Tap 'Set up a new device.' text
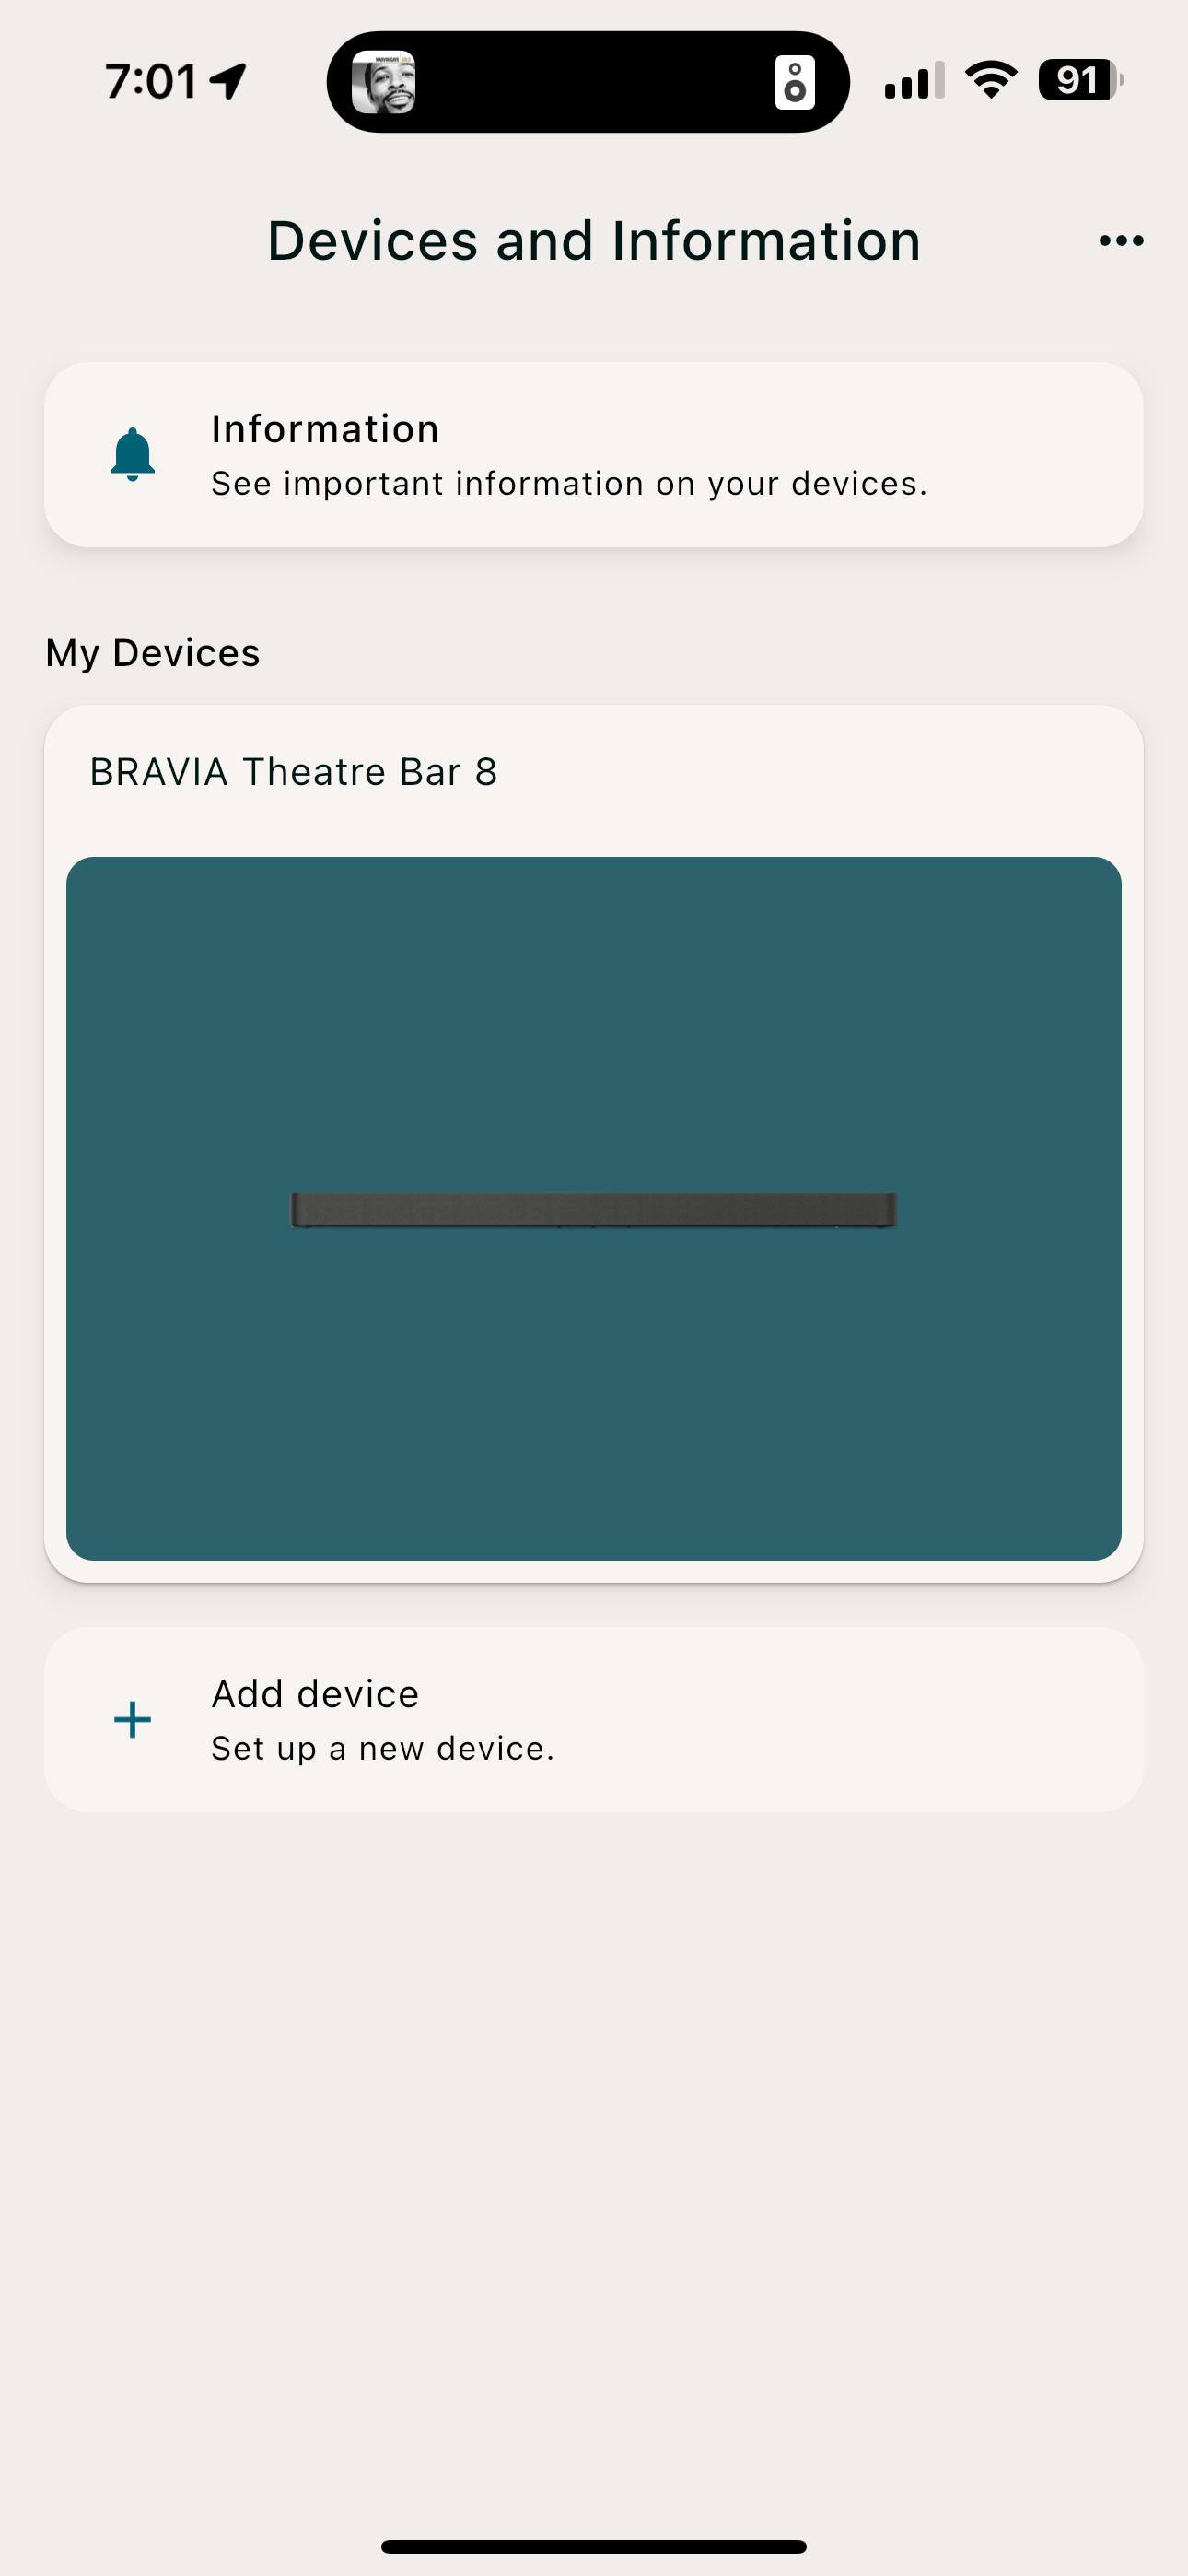 click(x=382, y=1748)
